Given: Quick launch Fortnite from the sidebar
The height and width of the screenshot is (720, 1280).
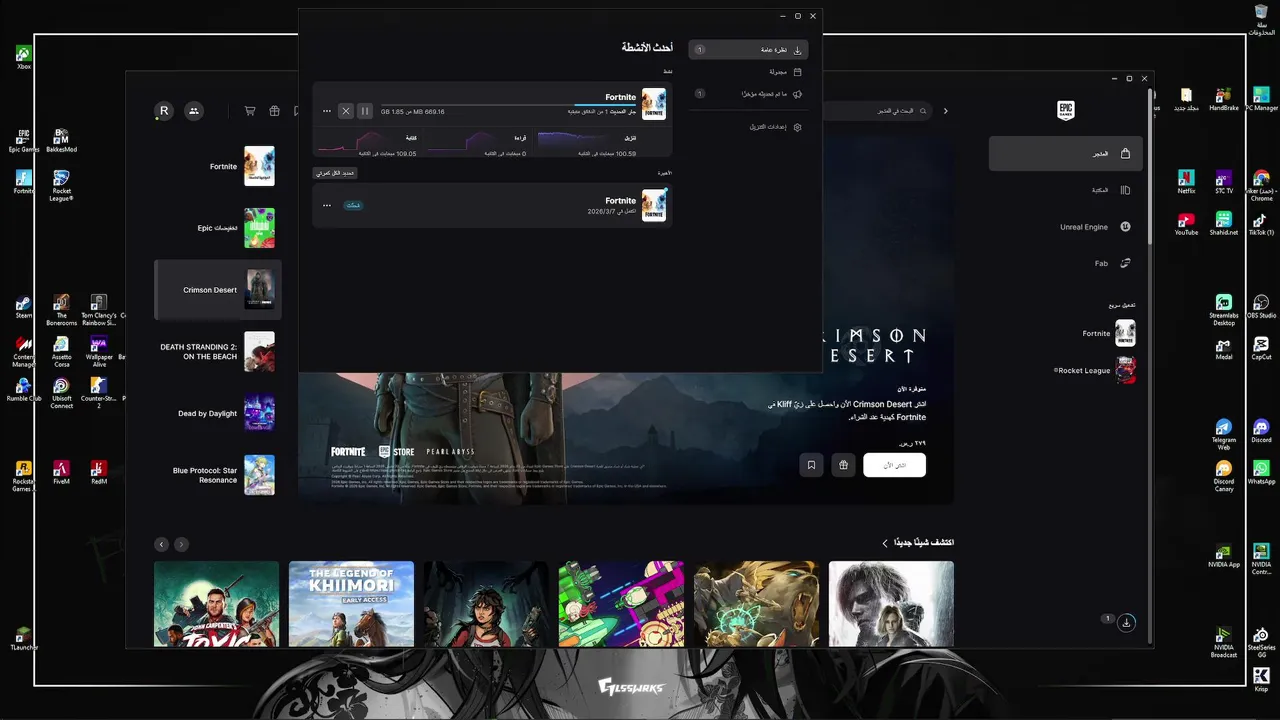Looking at the screenshot, I should coord(1108,333).
